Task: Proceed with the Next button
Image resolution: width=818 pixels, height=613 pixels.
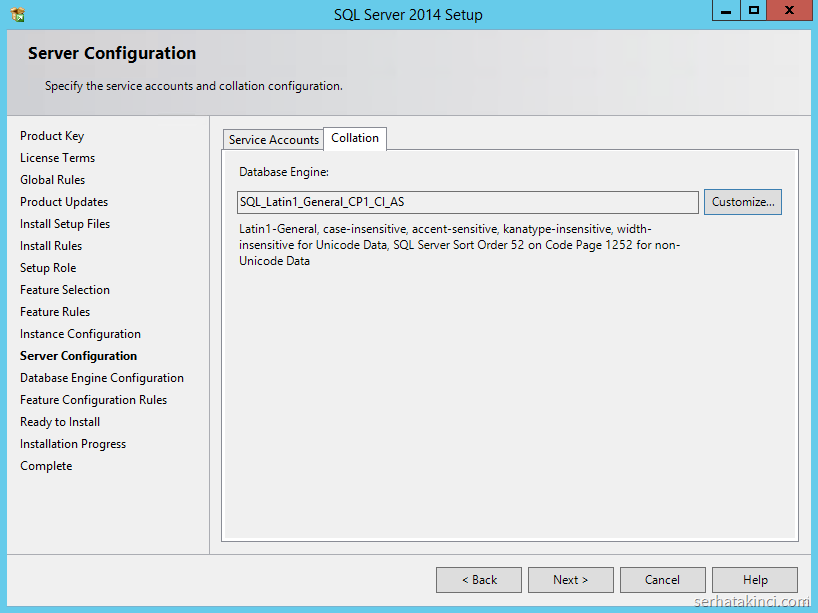Action: tap(570, 580)
